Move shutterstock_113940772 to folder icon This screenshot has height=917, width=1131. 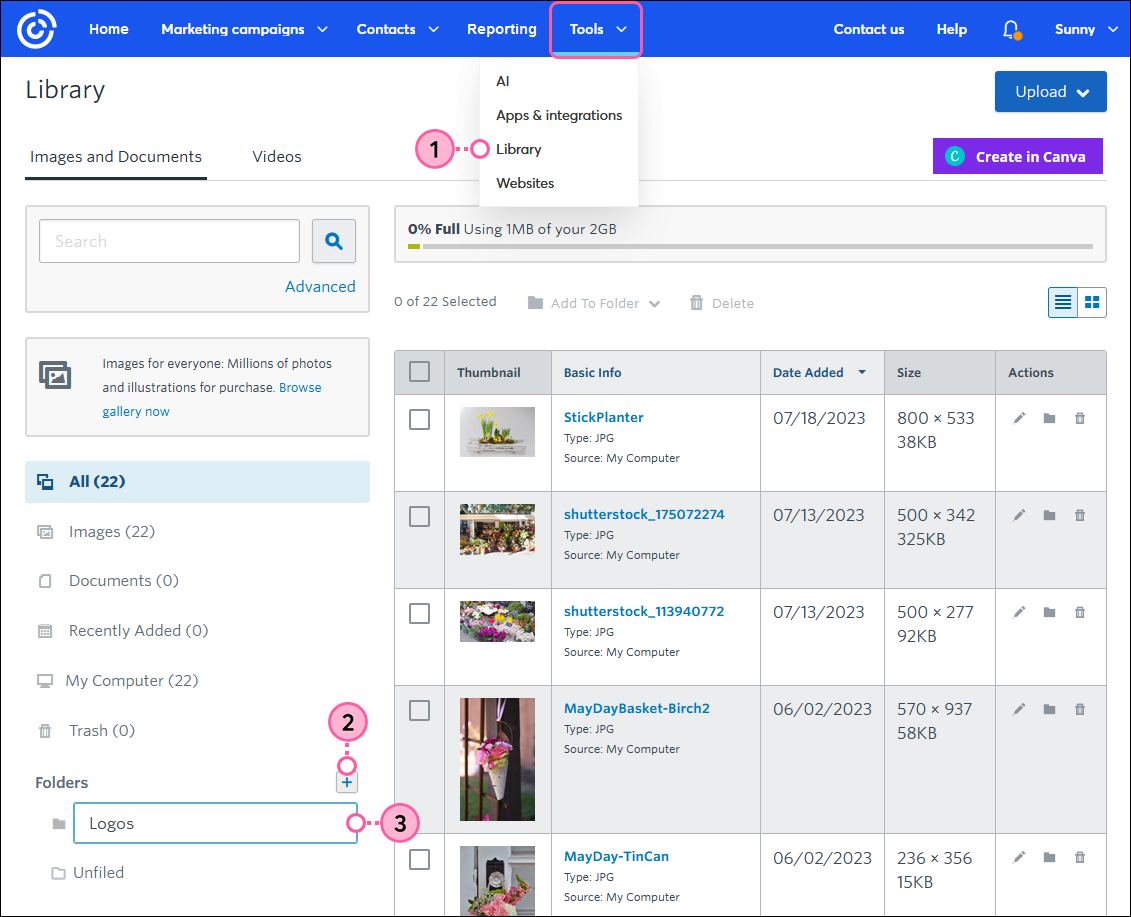click(x=1049, y=613)
